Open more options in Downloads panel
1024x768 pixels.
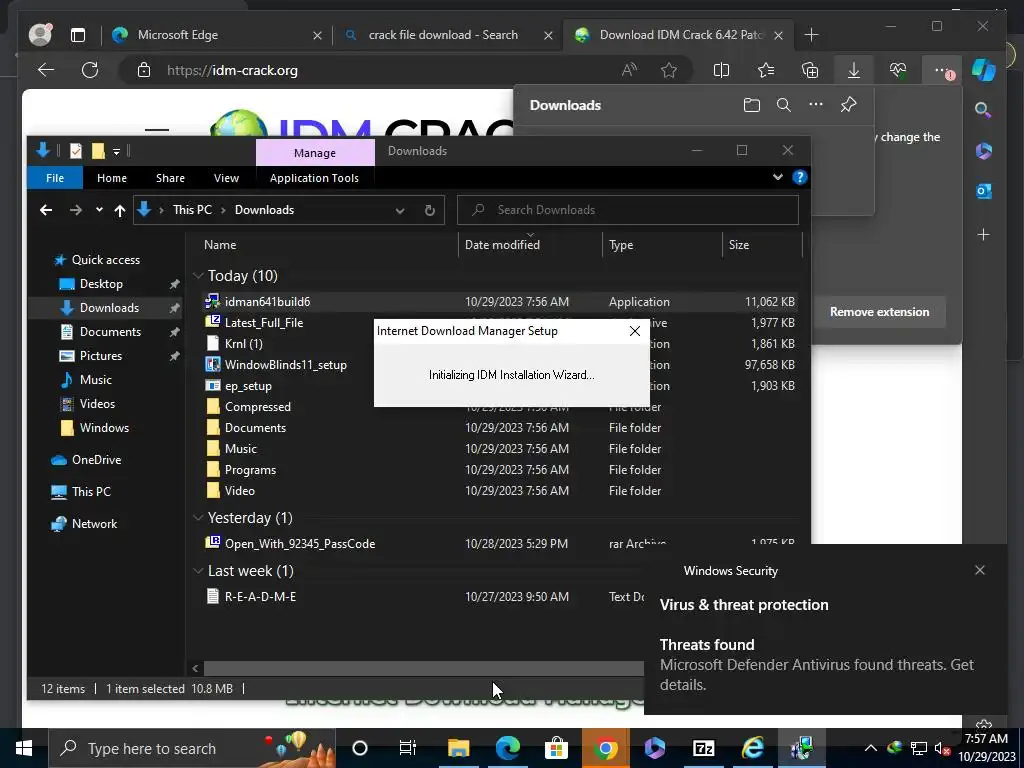point(816,104)
